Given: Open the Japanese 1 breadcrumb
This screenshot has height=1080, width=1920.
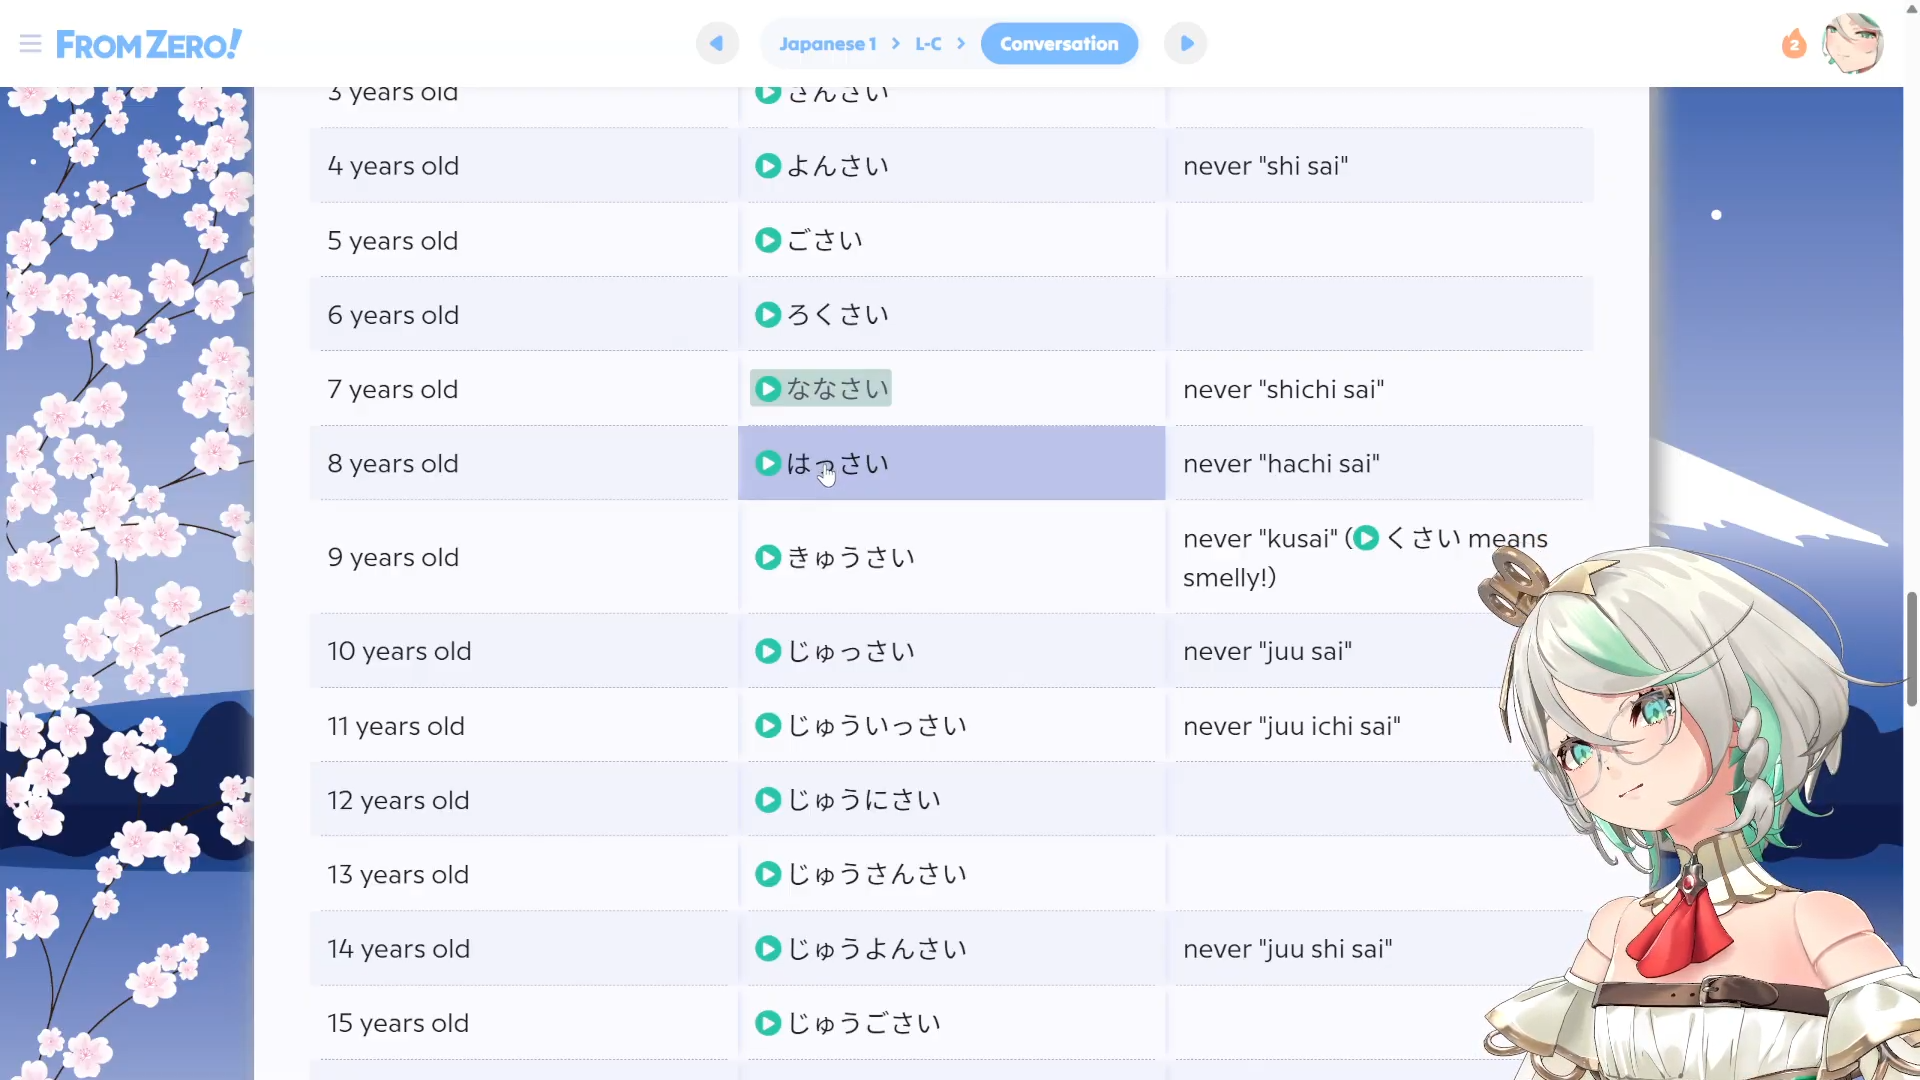Looking at the screenshot, I should pyautogui.click(x=827, y=44).
